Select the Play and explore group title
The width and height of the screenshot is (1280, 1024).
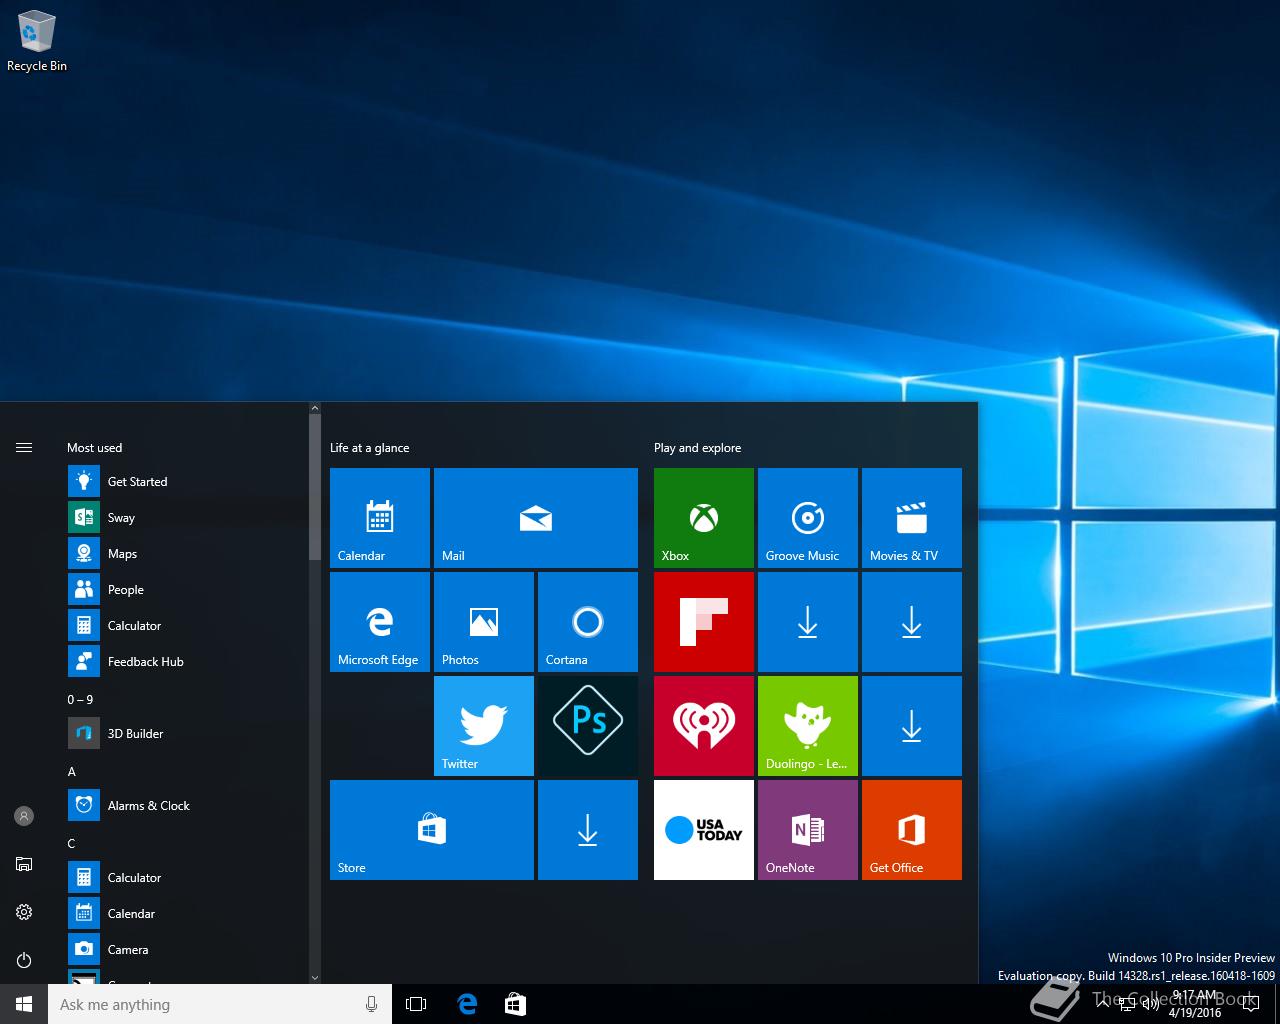(x=698, y=448)
